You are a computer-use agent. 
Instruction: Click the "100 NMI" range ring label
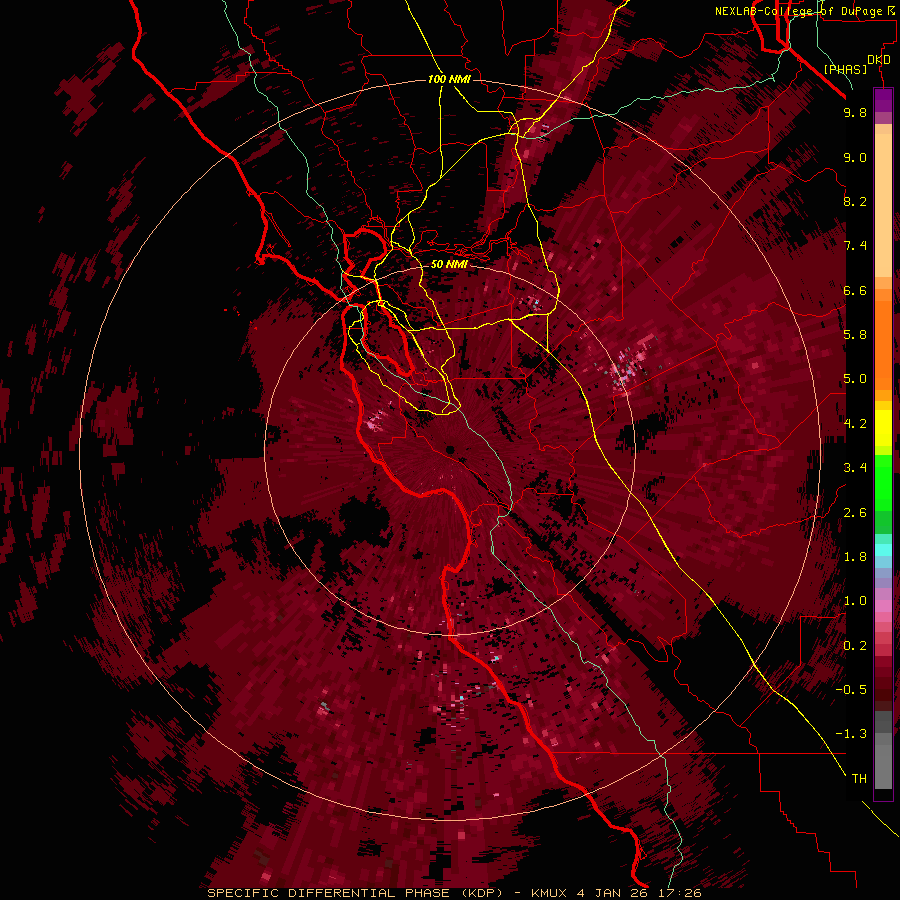pyautogui.click(x=449, y=79)
